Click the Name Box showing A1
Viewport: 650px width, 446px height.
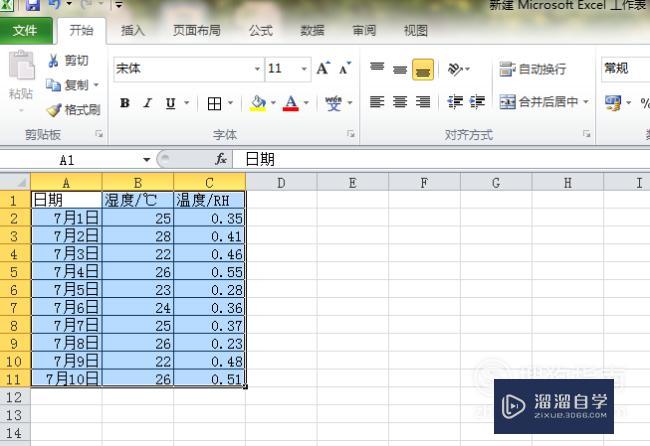tap(70, 160)
